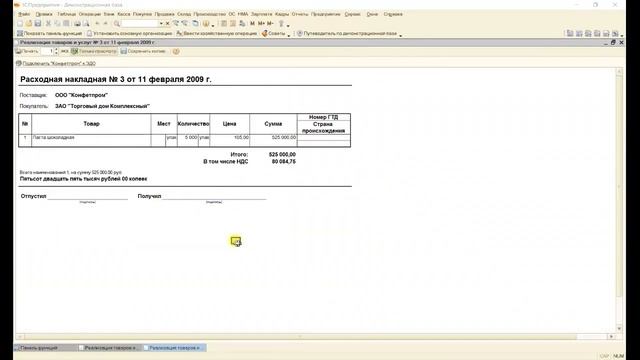
Task: Click 'Ввести хозяйственную операцию' button
Action: [x=217, y=33]
